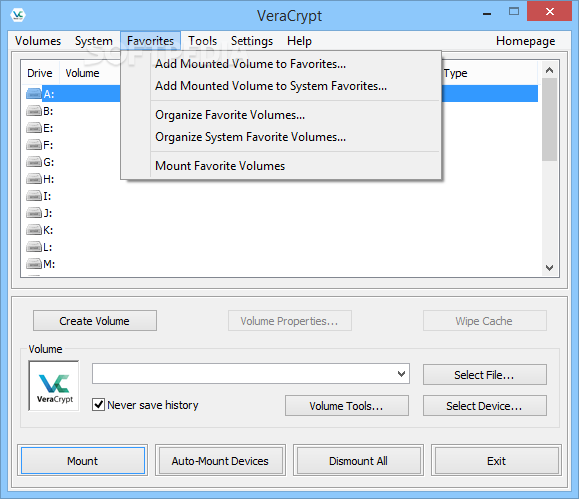Click the Mount button

click(83, 461)
